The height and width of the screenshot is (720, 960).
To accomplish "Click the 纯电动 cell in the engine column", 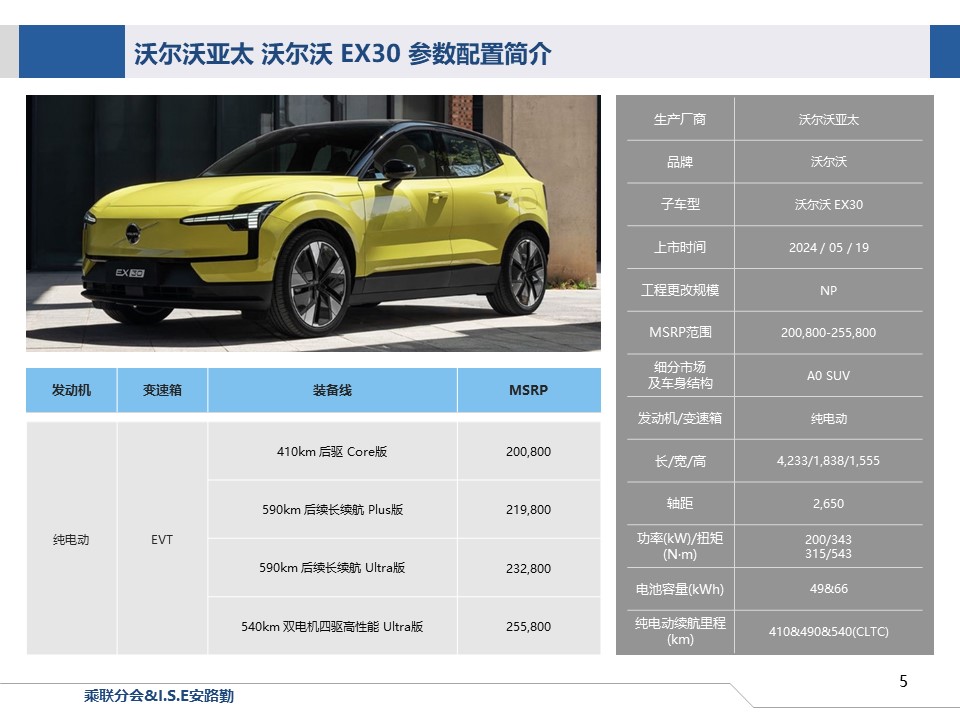I will tap(71, 539).
